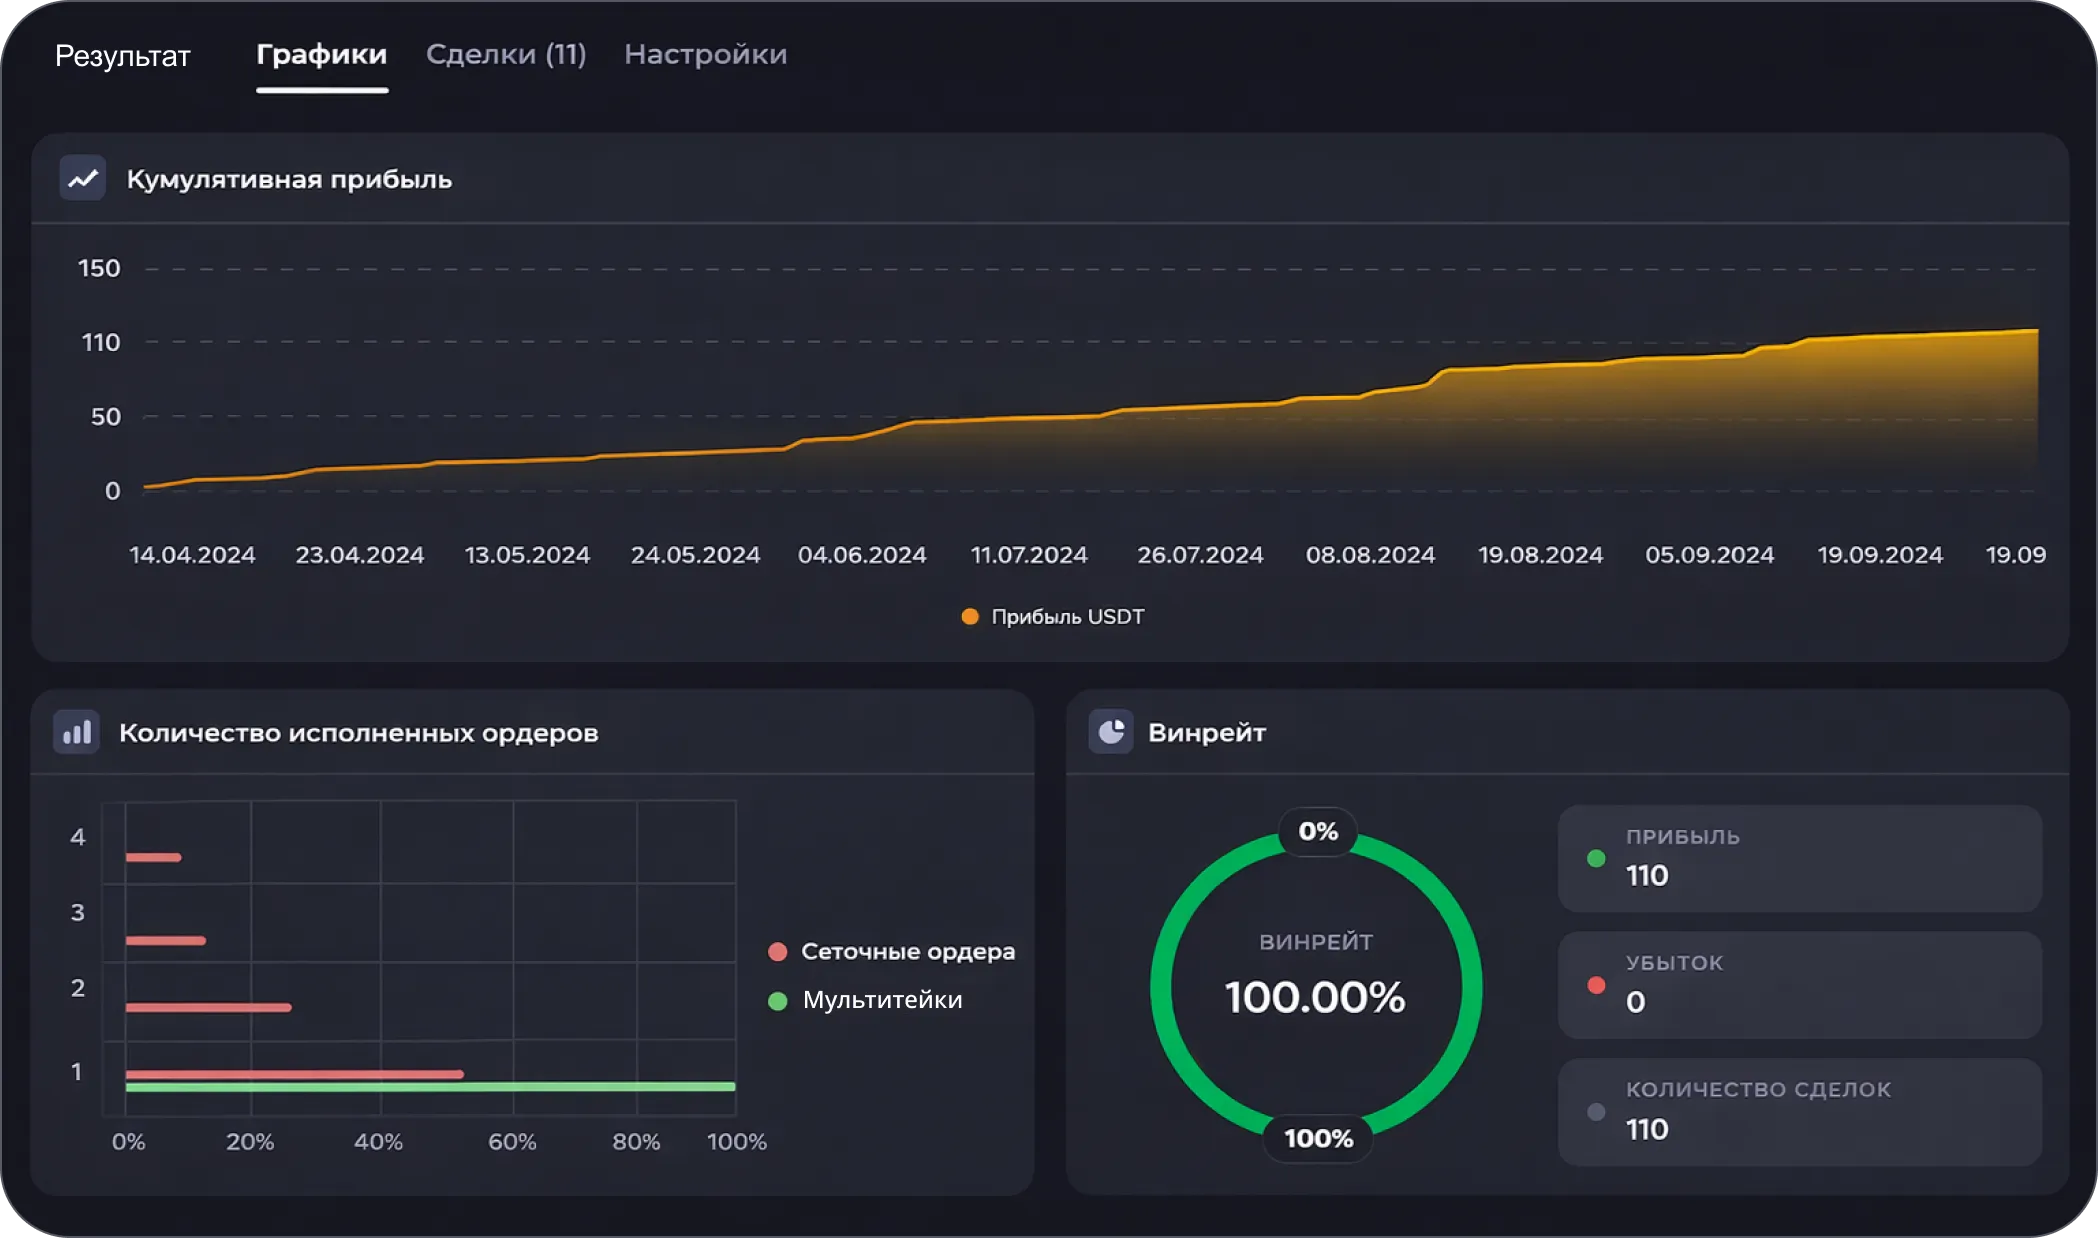Screen dimensions: 2098x1238
Task: Click the gray dot beside Количество сделок
Action: [x=1596, y=1112]
